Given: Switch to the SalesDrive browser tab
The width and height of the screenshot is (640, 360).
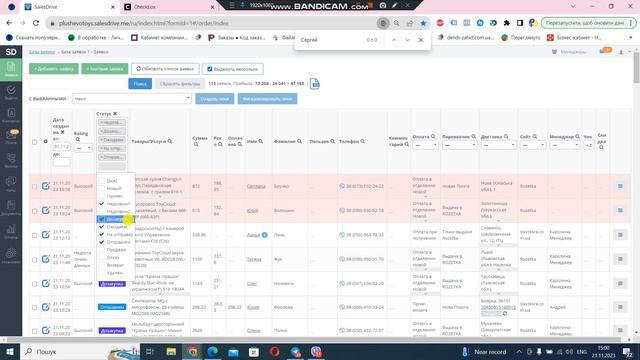Looking at the screenshot, I should point(69,7).
